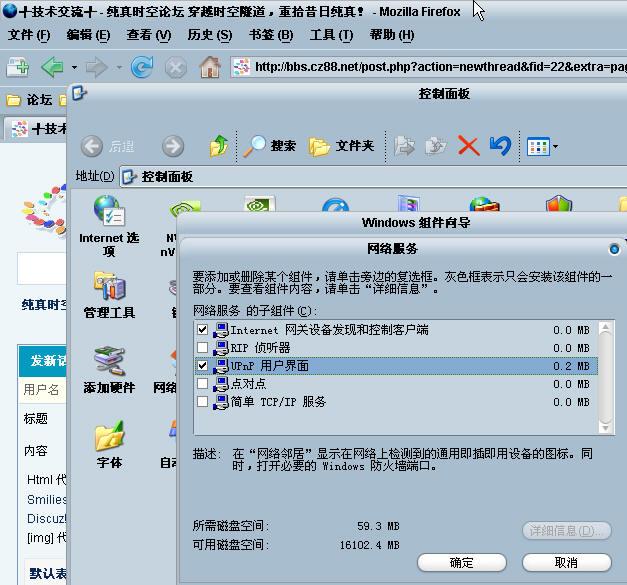This screenshot has width=627, height=585.
Task: Click Firefox stop loading icon
Action: (176, 67)
